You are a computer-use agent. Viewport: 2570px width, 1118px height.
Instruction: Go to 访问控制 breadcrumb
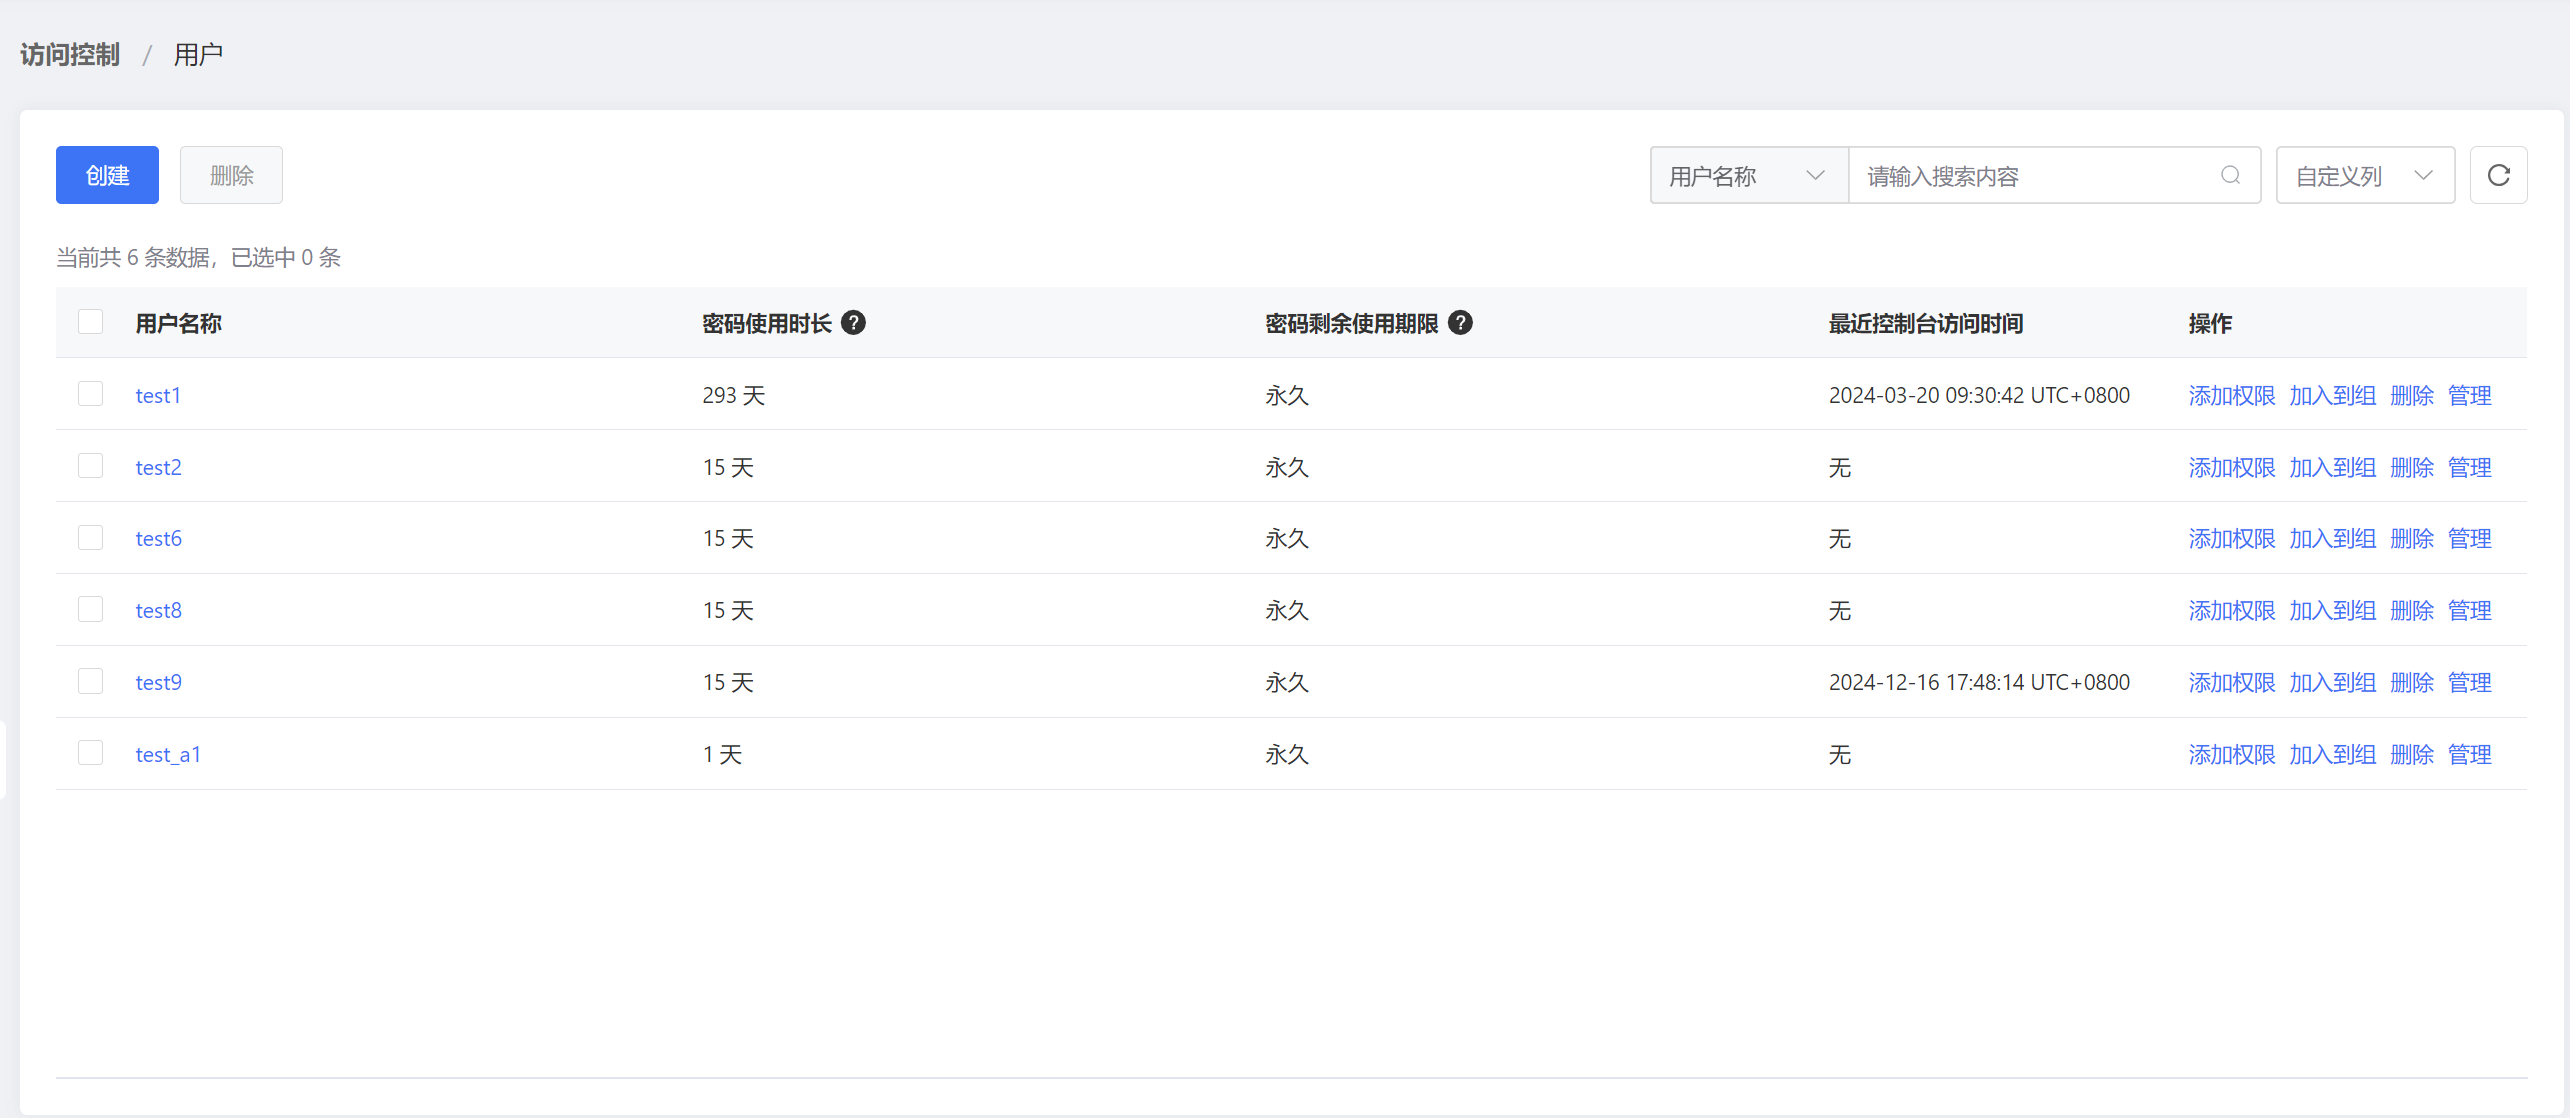70,54
